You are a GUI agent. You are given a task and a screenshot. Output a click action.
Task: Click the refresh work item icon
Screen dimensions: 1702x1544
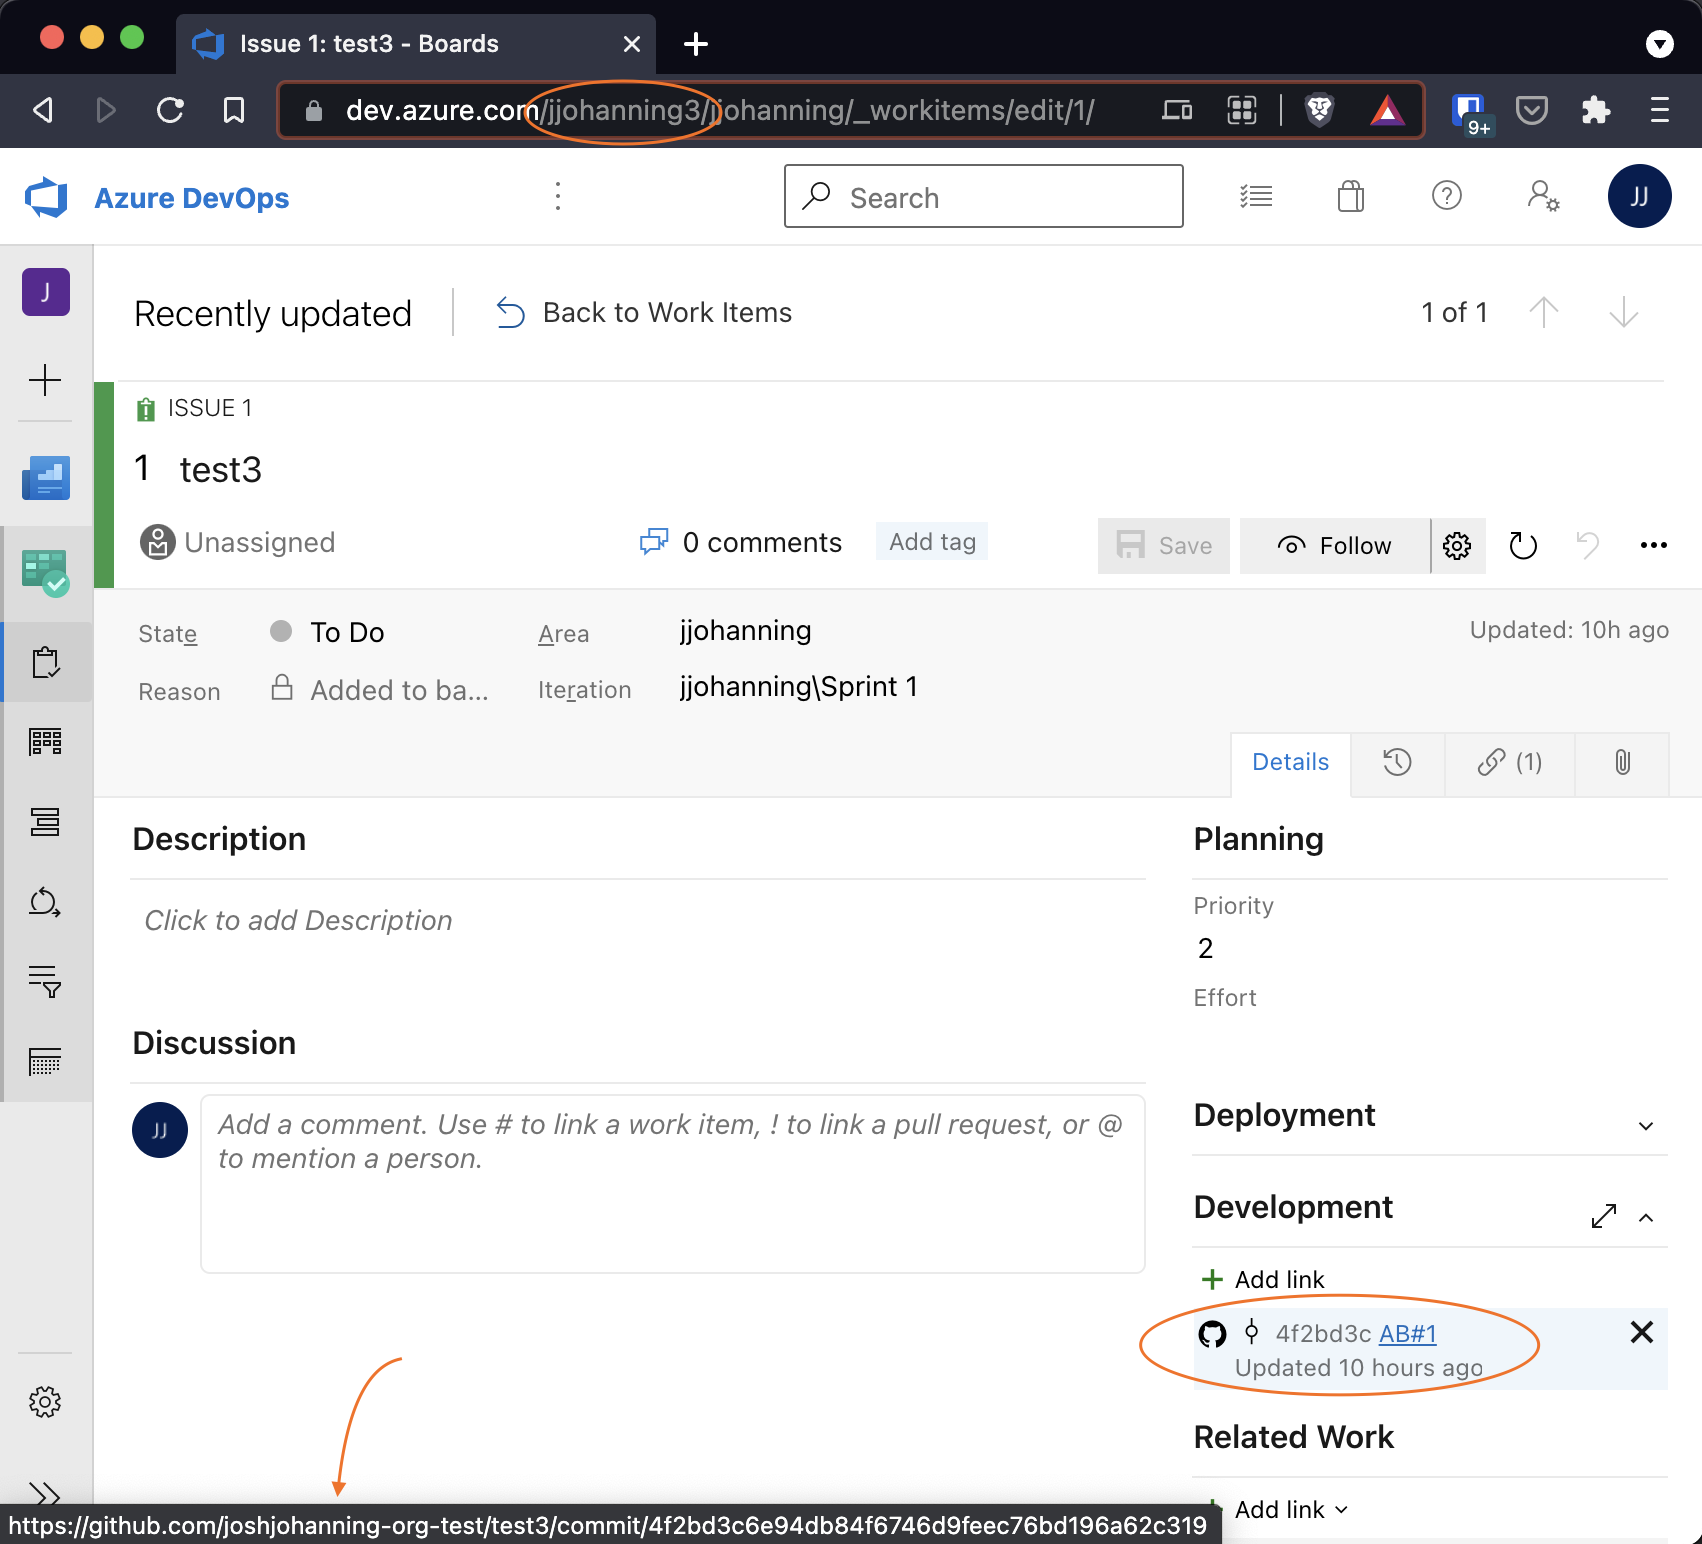click(x=1522, y=545)
